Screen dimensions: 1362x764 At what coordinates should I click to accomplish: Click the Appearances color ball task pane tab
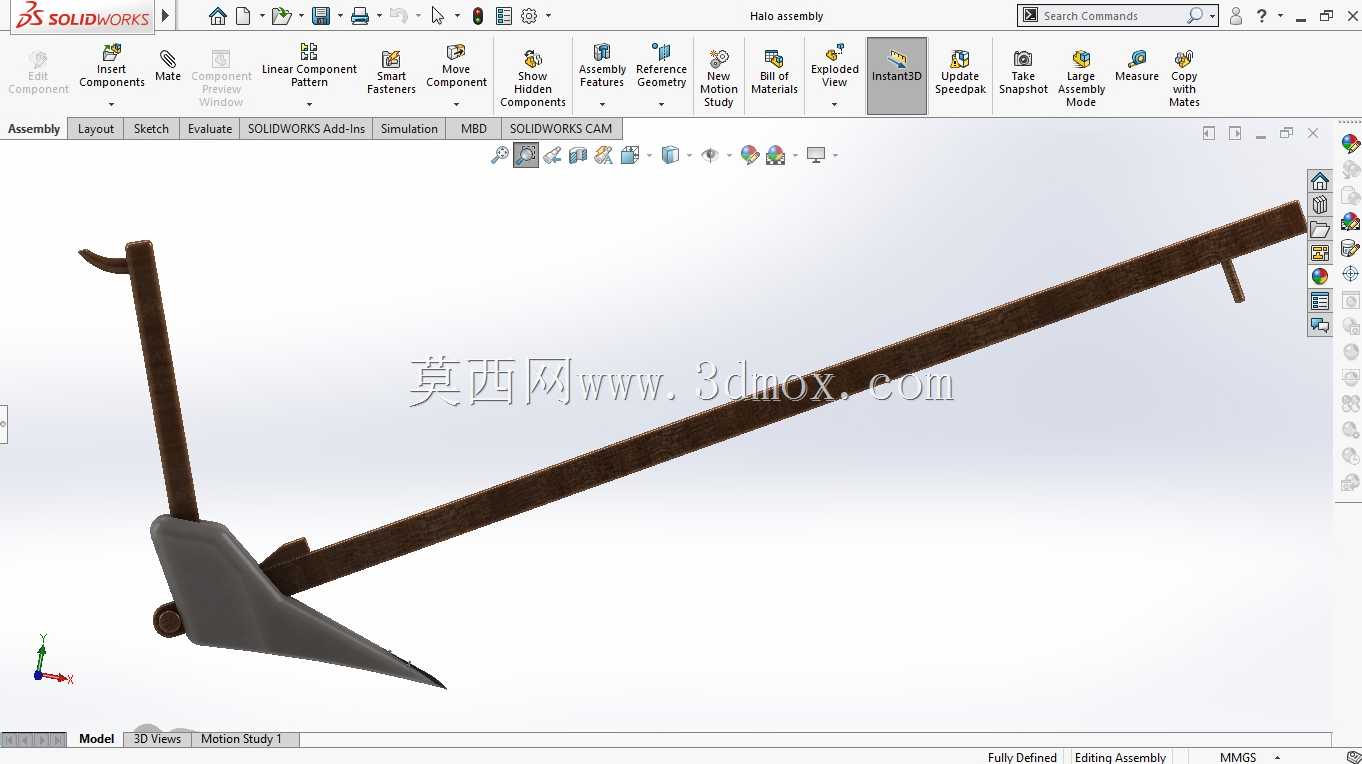[x=1320, y=277]
